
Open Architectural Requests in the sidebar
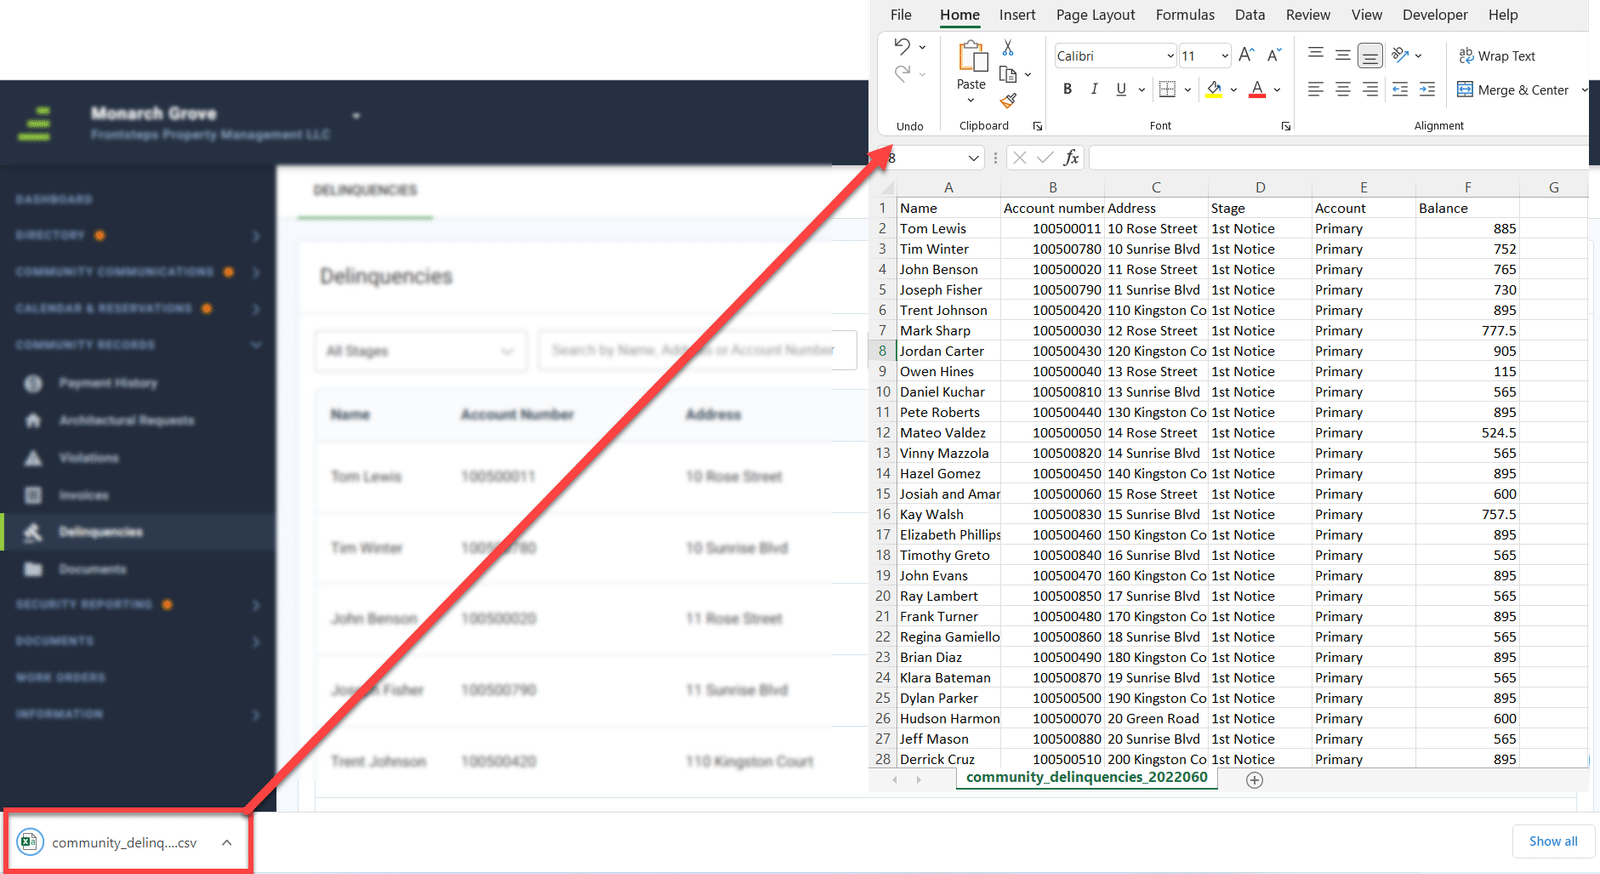[x=126, y=420]
